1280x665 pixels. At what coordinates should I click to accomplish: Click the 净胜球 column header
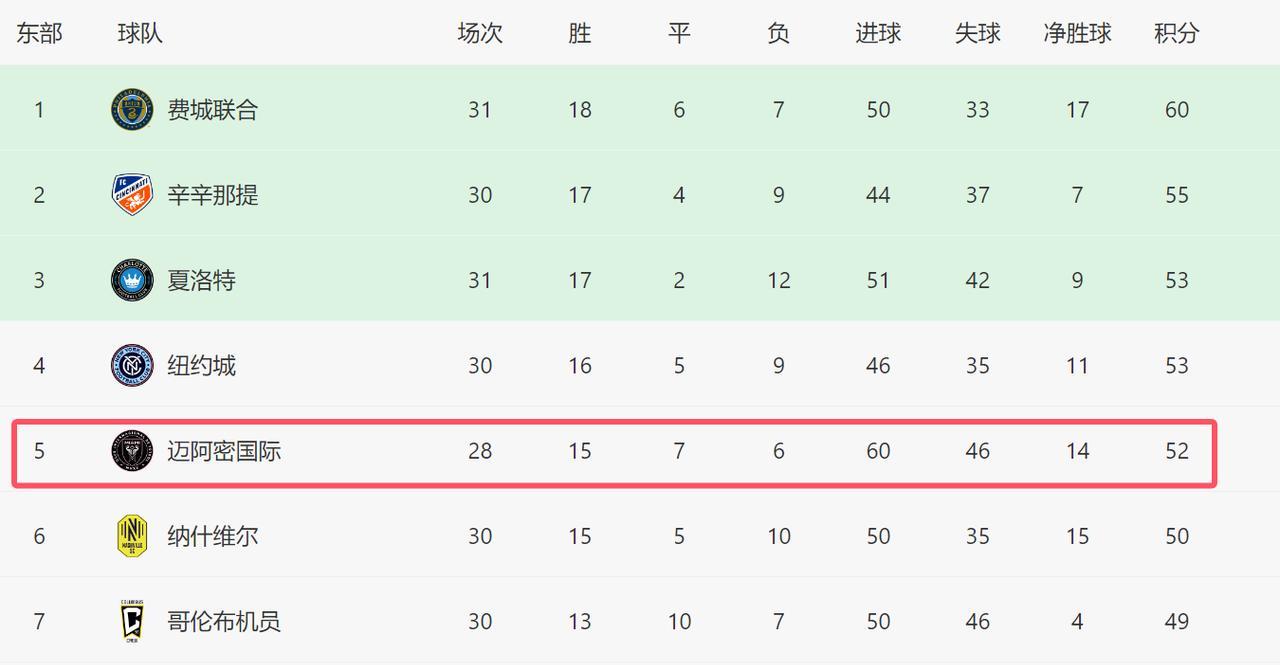coord(1077,33)
